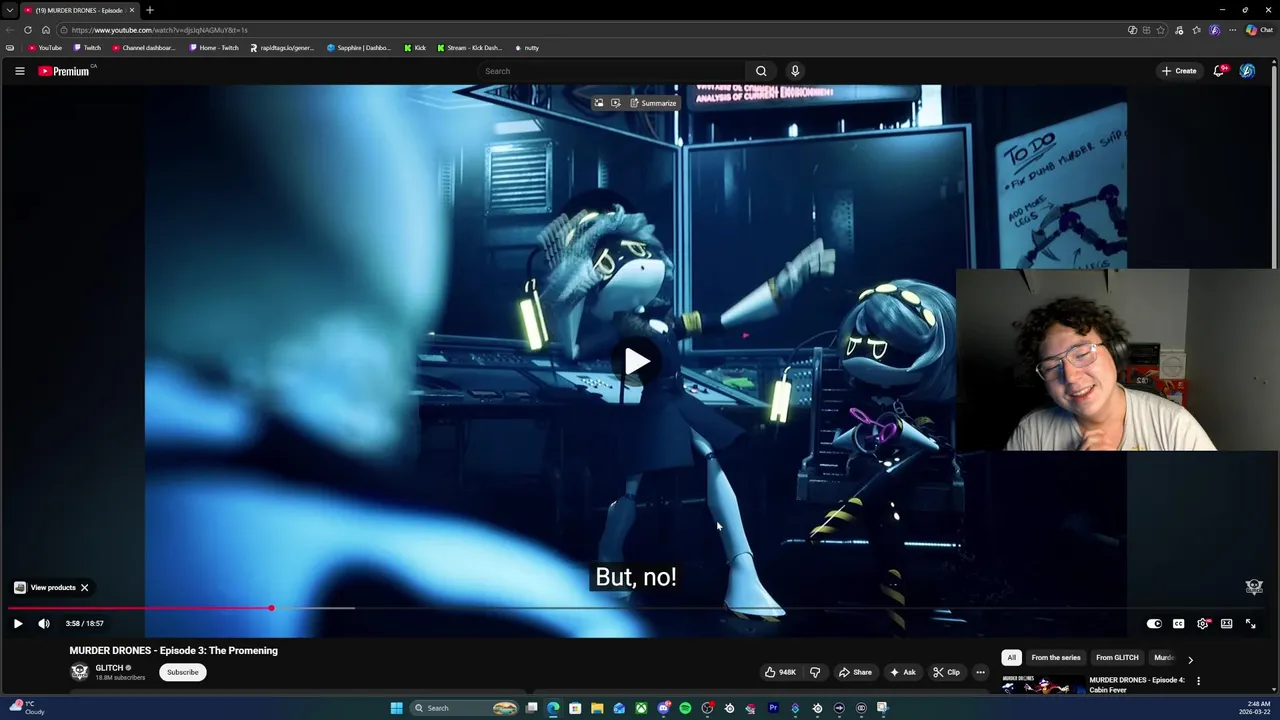The width and height of the screenshot is (1280, 720).
Task: Open Xbox app from taskbar
Action: click(641, 708)
